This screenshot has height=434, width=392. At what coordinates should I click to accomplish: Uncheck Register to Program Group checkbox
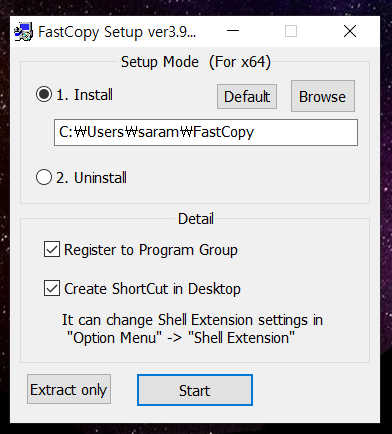52,250
